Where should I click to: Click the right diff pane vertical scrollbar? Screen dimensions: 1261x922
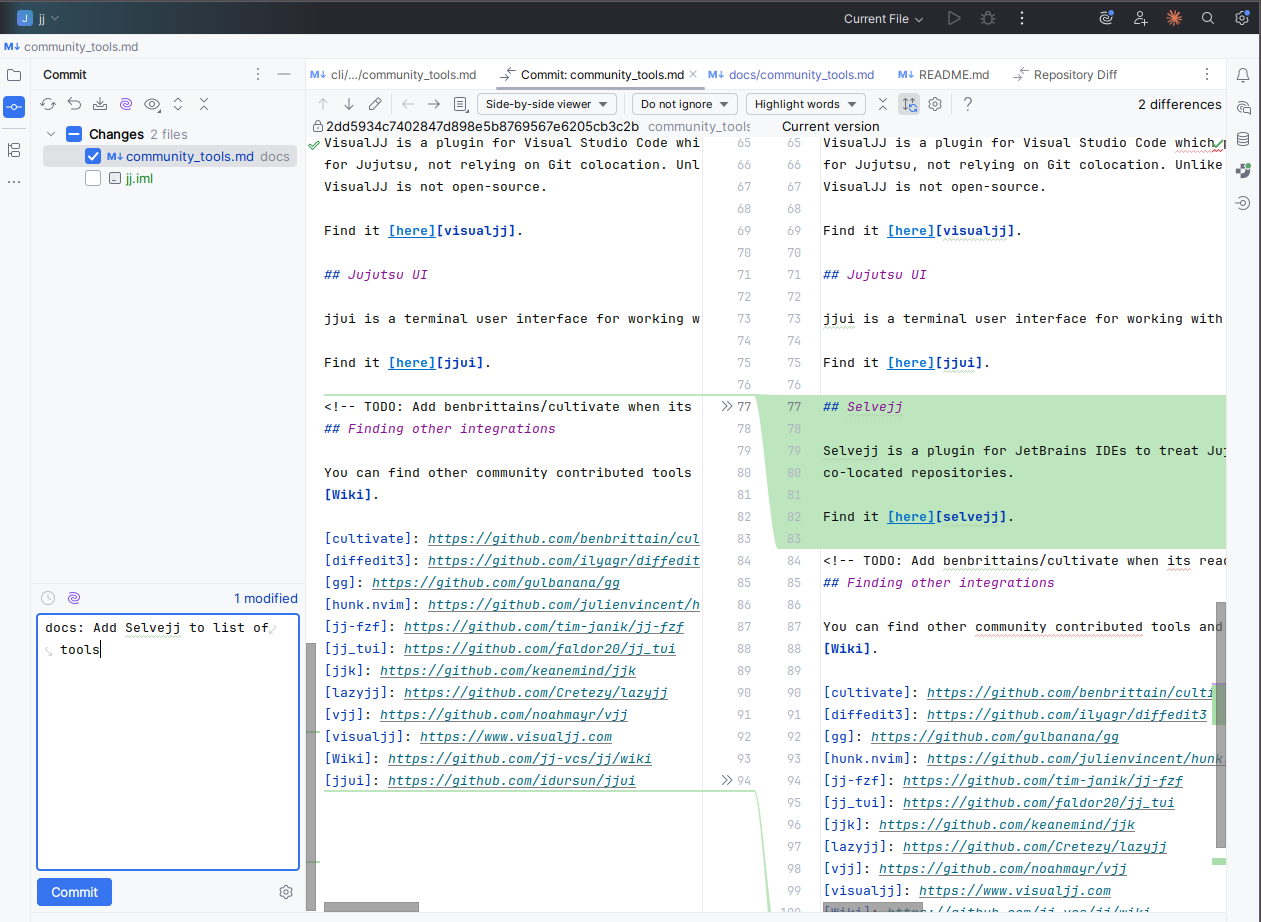point(1220,725)
